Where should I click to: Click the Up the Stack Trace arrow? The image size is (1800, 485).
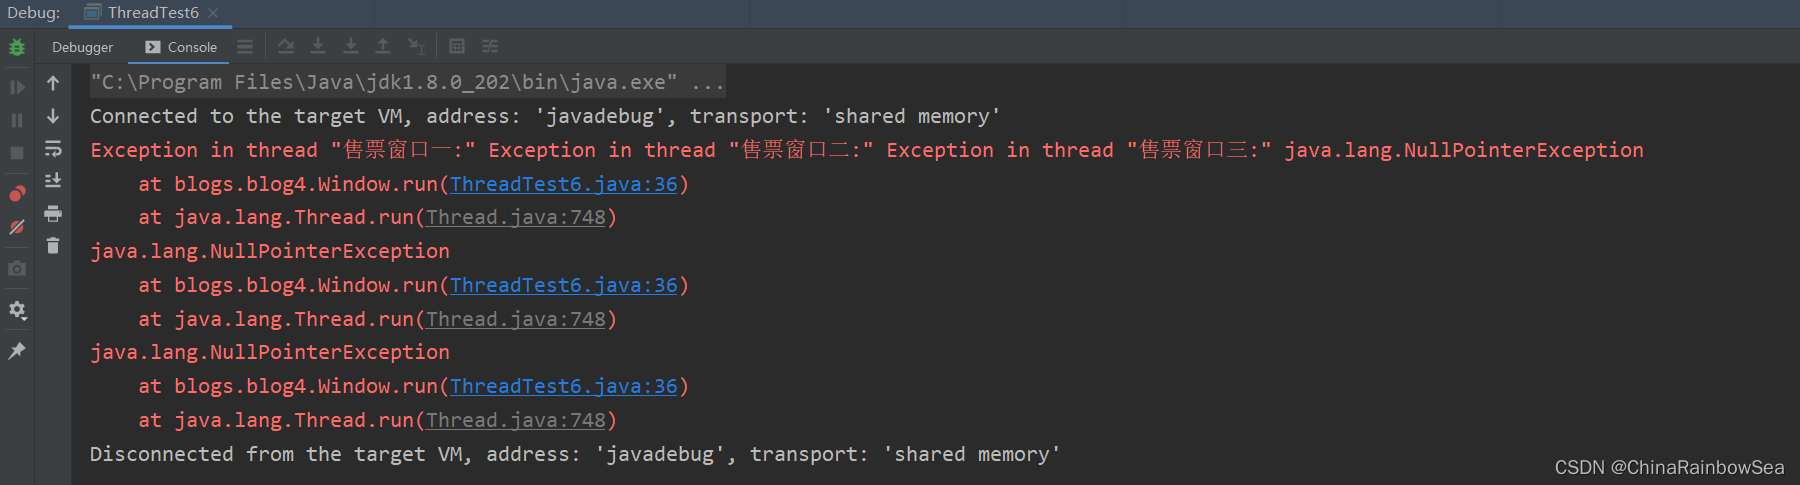point(53,83)
